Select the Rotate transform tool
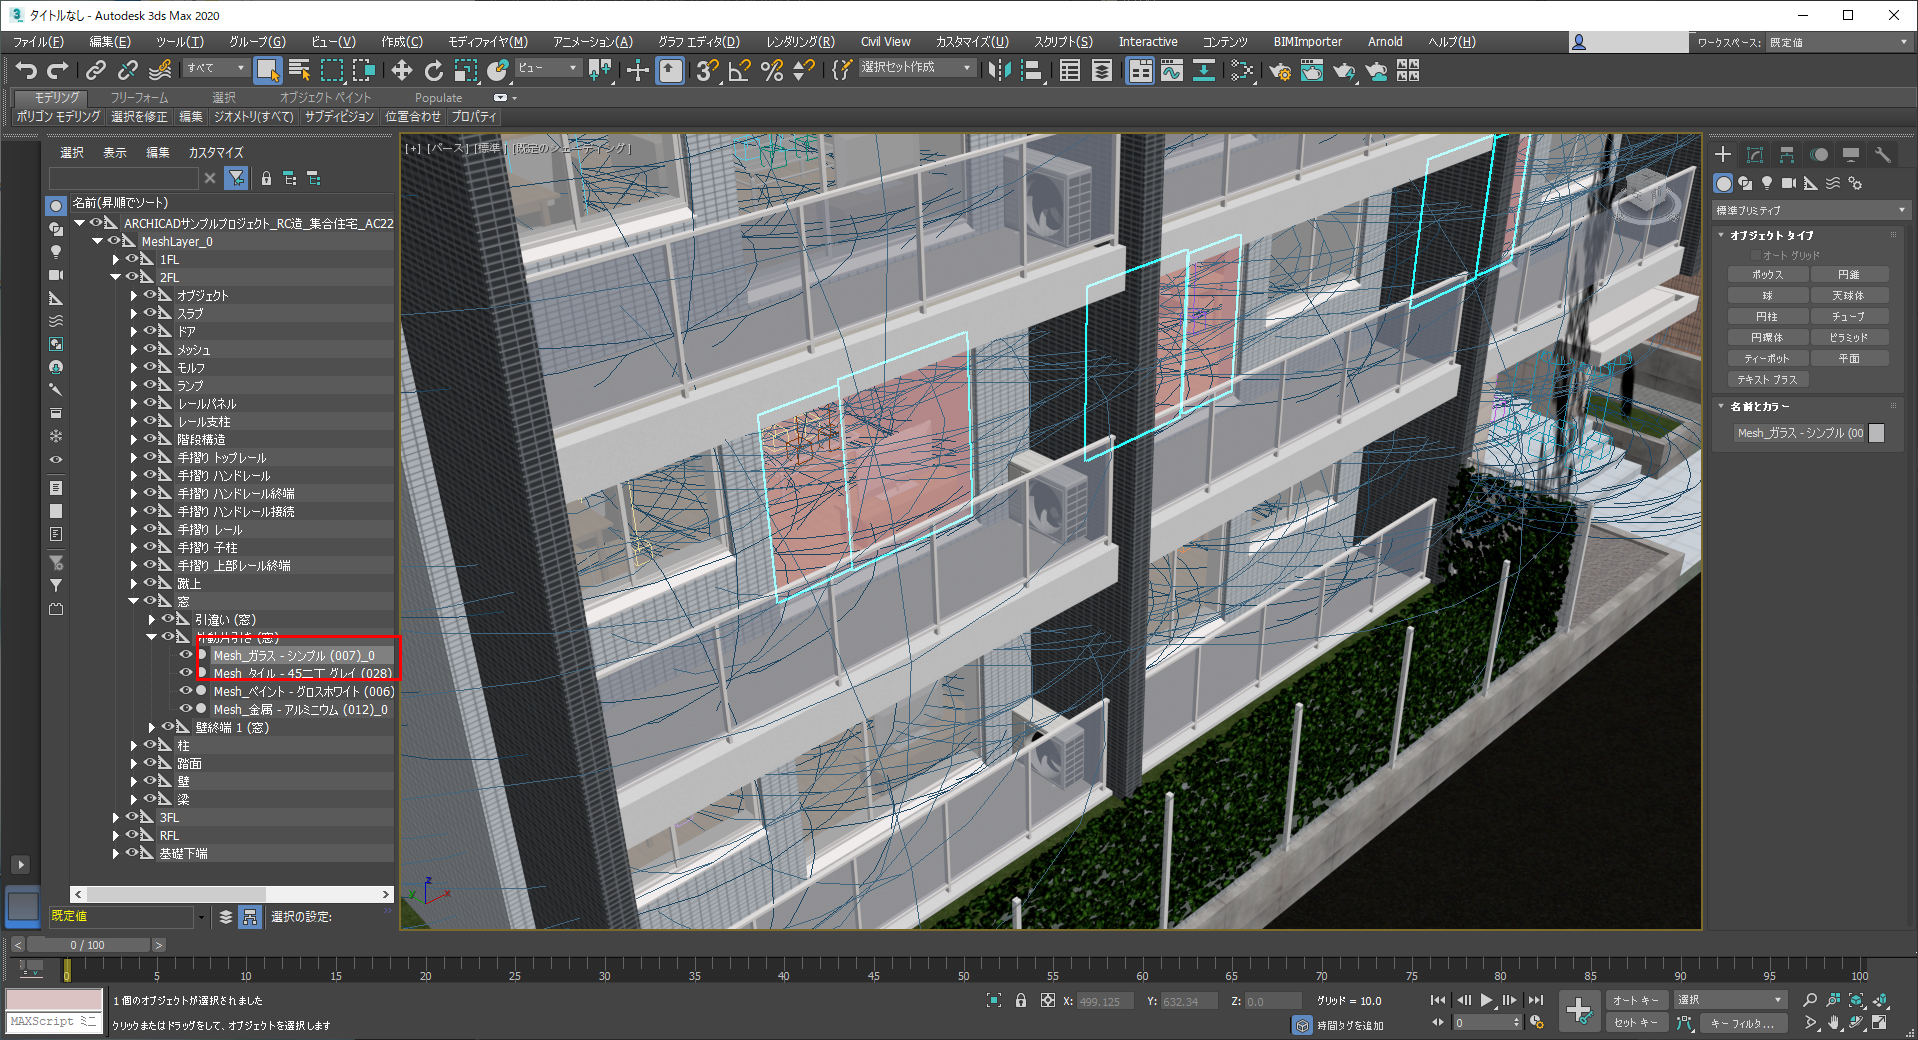 433,70
